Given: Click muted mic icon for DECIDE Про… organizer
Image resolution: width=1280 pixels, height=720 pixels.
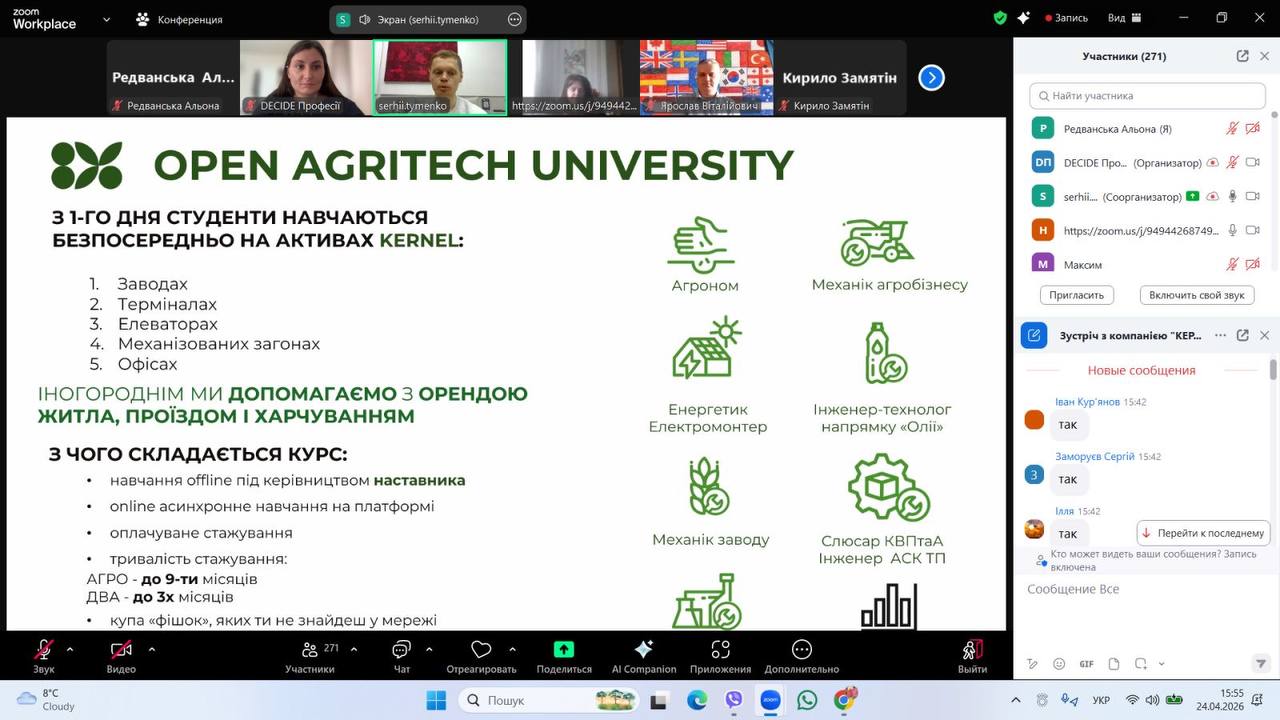Looking at the screenshot, I should click(x=1233, y=163).
